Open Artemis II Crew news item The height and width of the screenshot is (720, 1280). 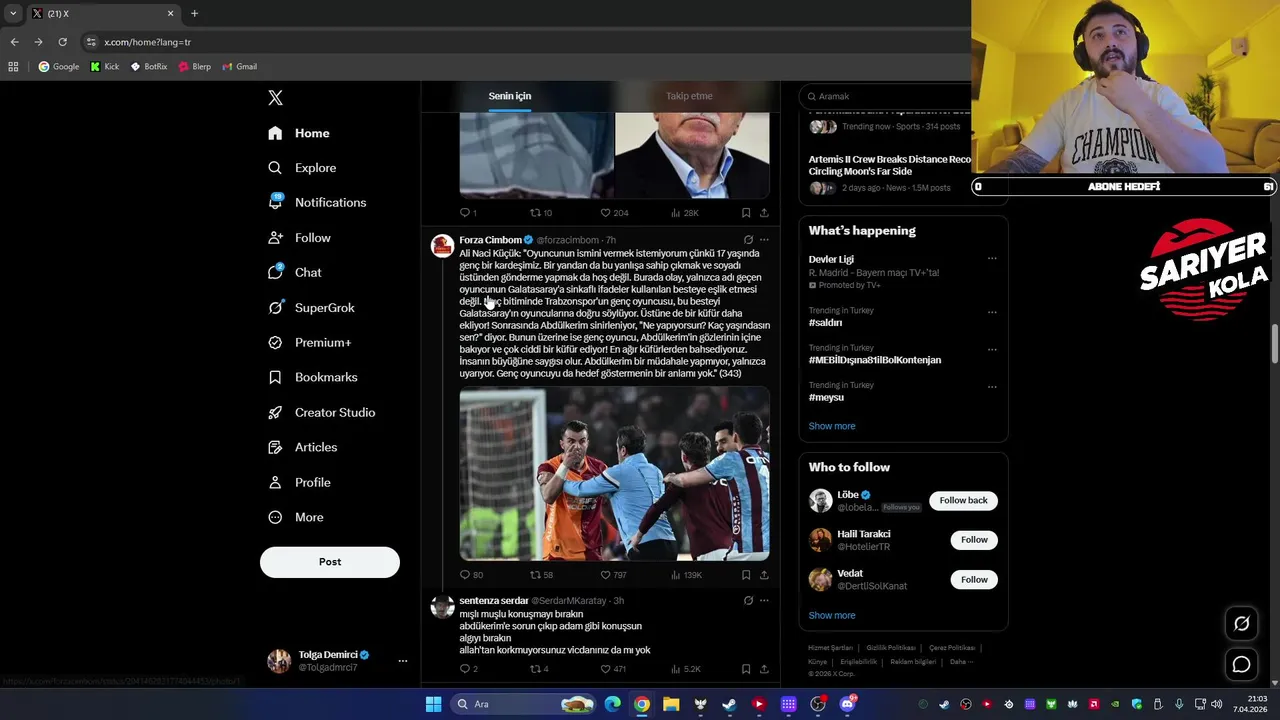(890, 173)
